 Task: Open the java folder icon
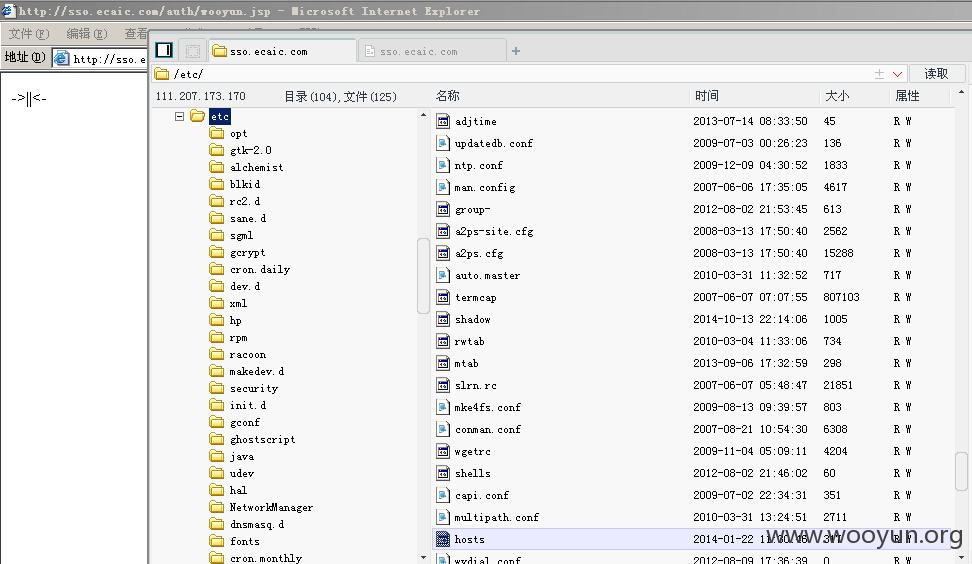click(x=216, y=456)
